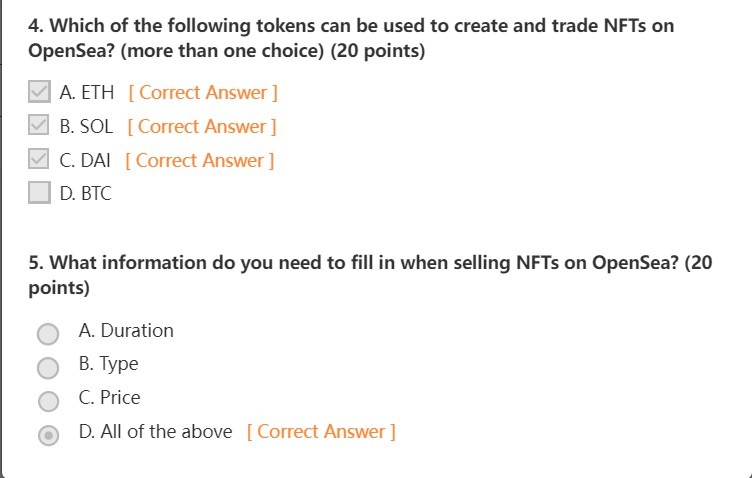
Task: Click the Correct Answer tag beside SOL
Action: (202, 127)
